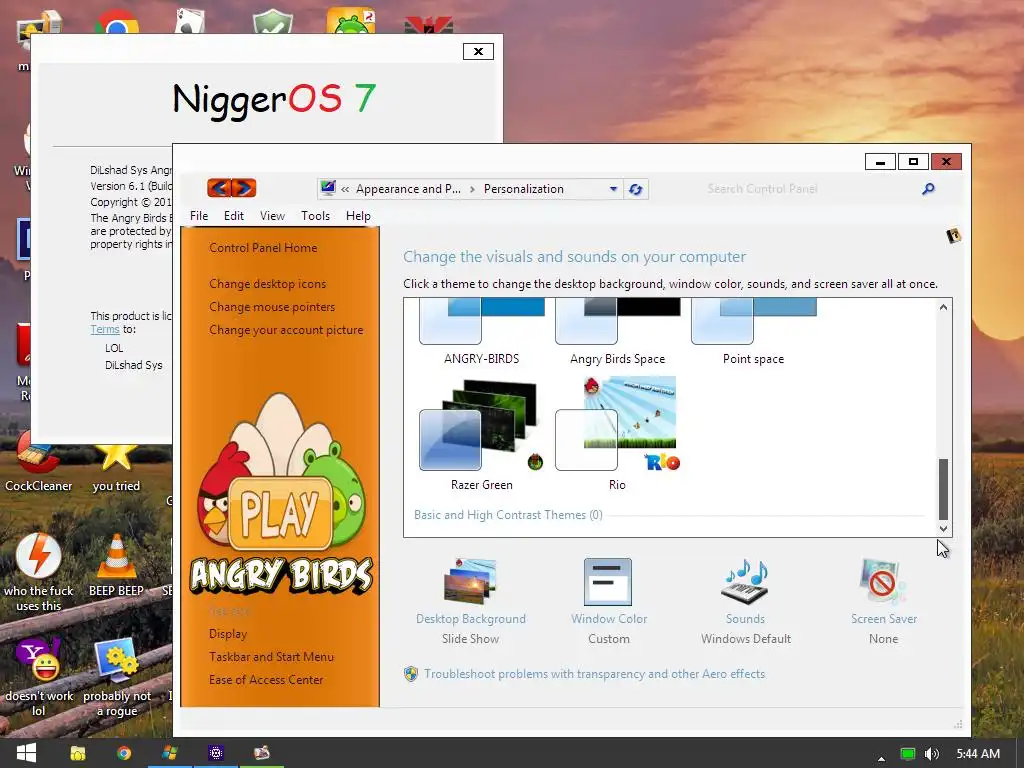1024x768 pixels.
Task: Click the search magnifier icon
Action: click(x=928, y=189)
